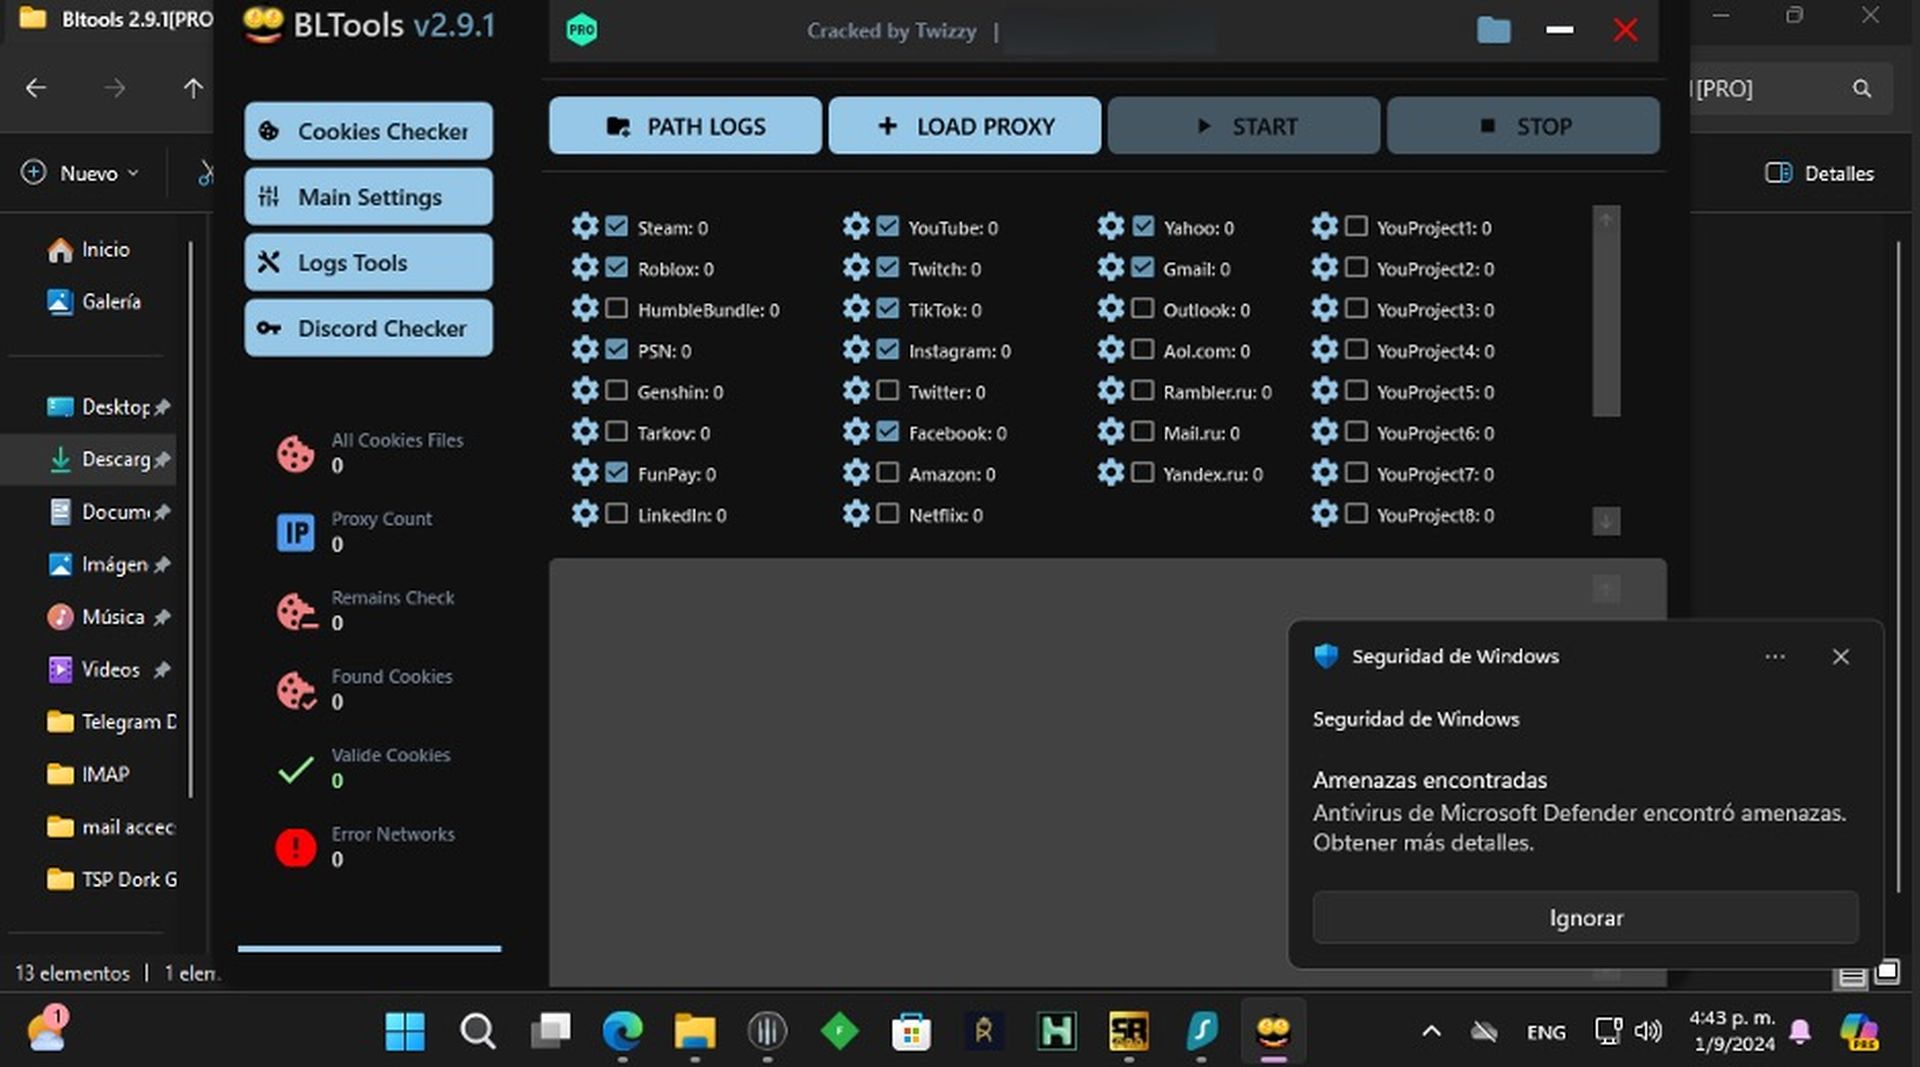Open Microsoft Store from the taskbar

pos(911,1031)
